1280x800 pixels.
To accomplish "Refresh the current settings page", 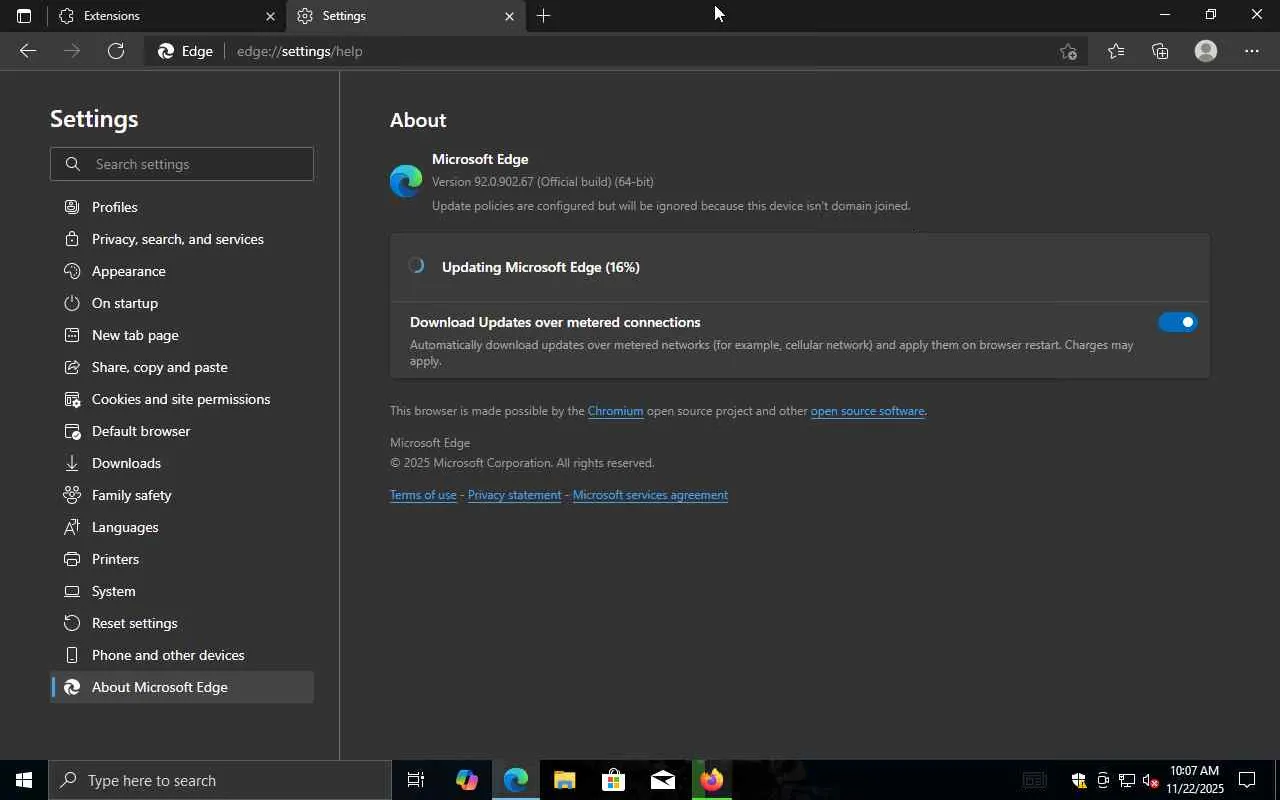I will click(x=116, y=51).
